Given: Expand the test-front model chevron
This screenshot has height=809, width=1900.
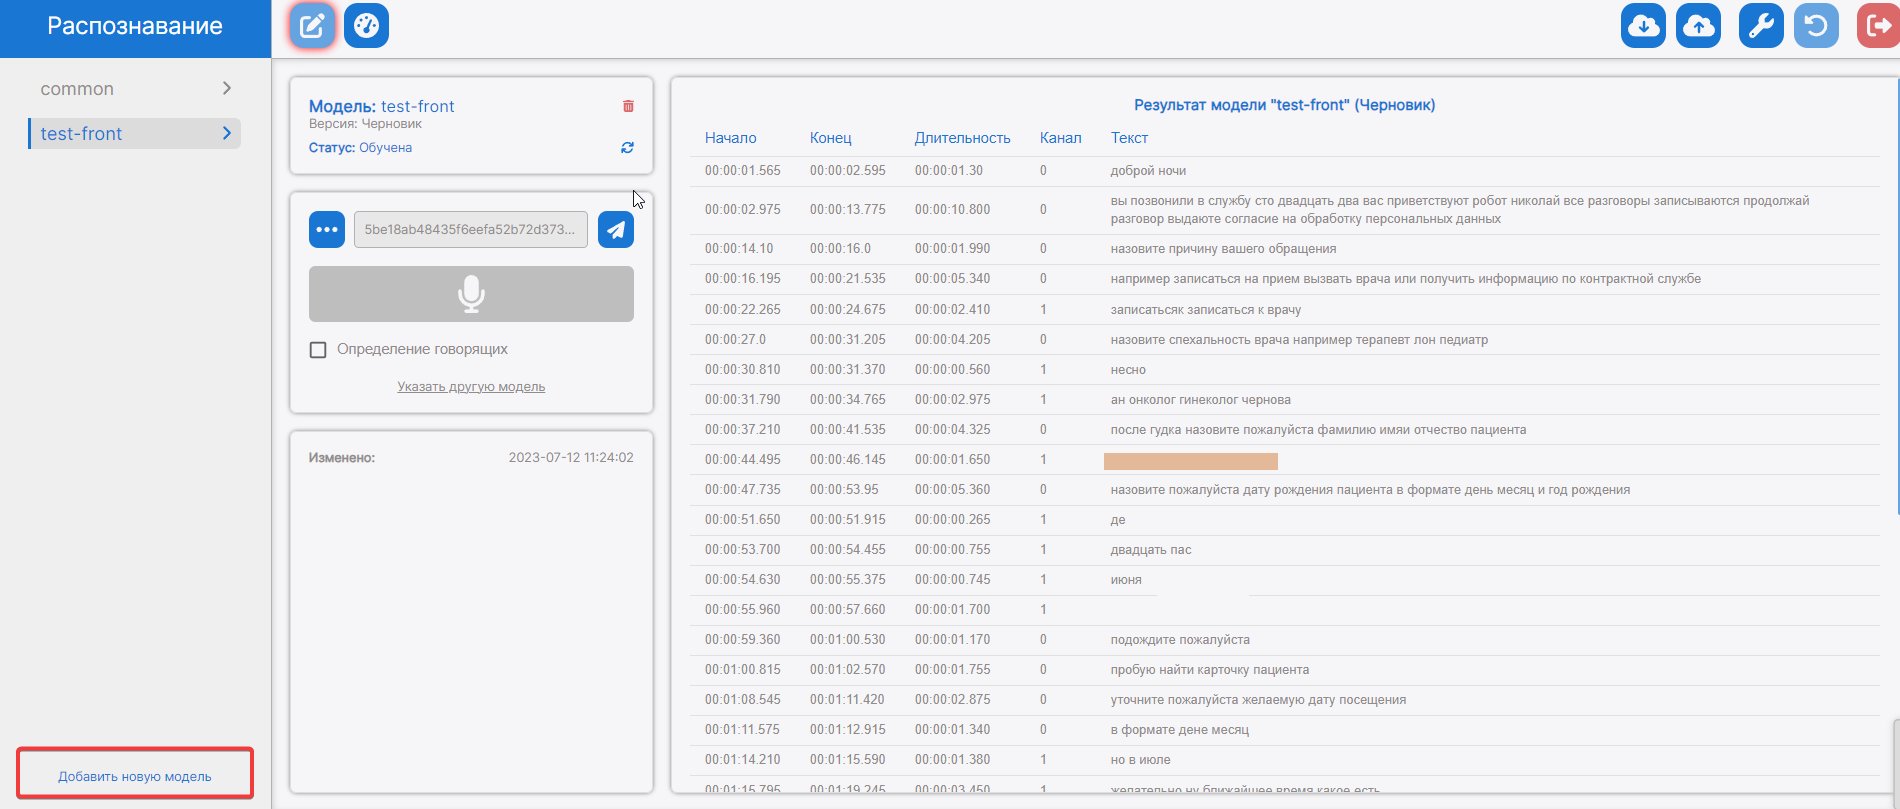Looking at the screenshot, I should 227,133.
